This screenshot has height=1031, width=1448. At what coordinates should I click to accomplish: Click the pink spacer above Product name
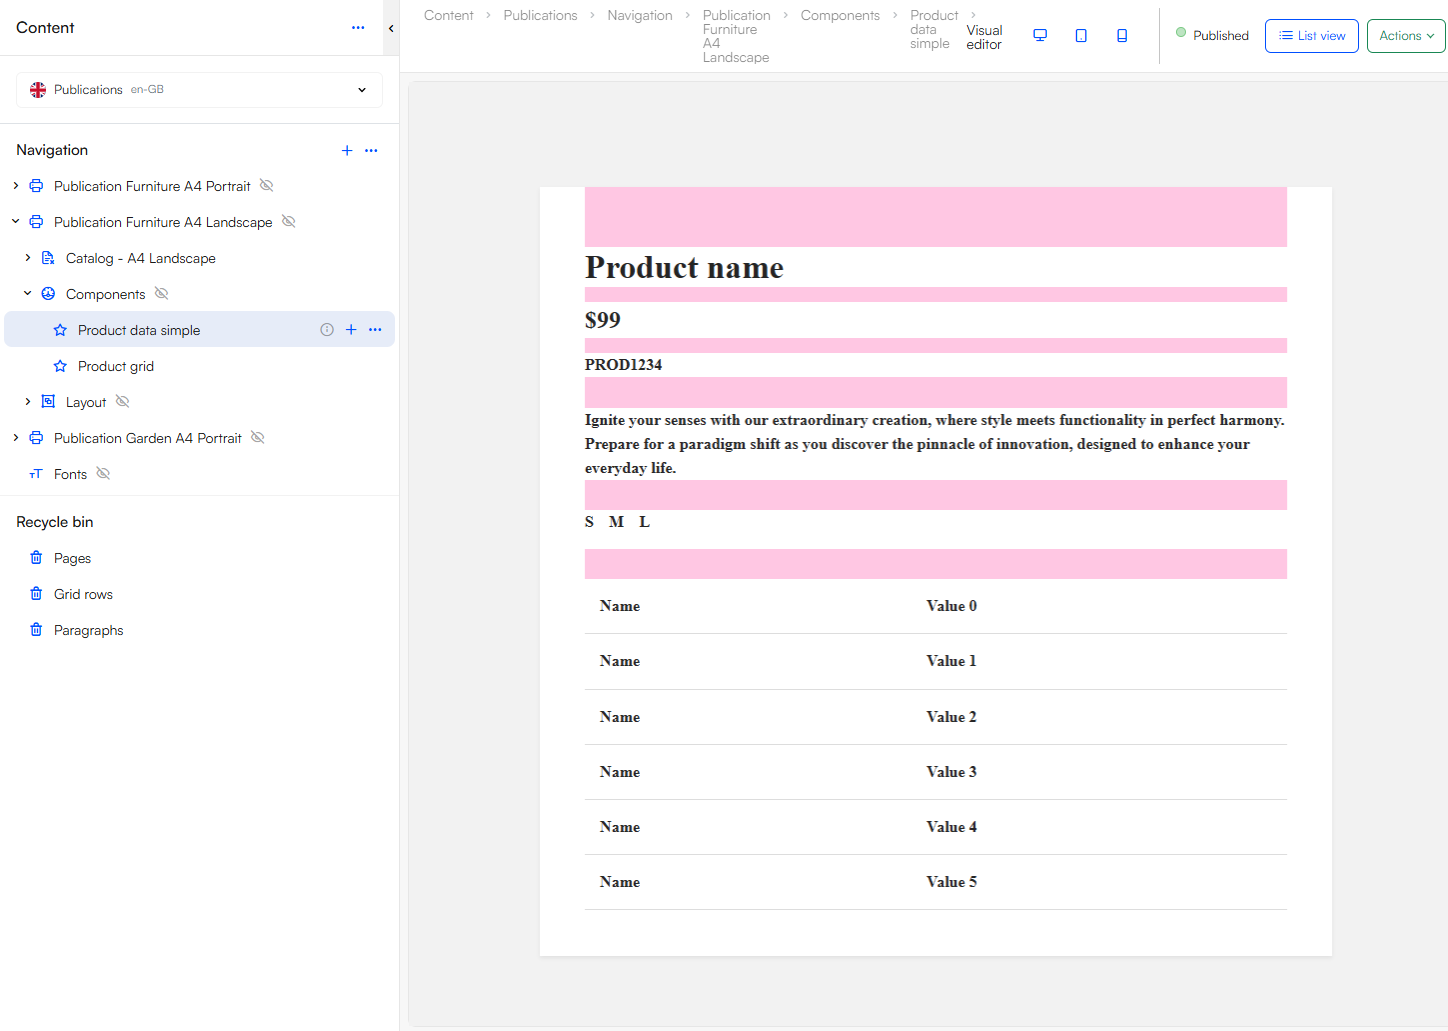tap(935, 217)
